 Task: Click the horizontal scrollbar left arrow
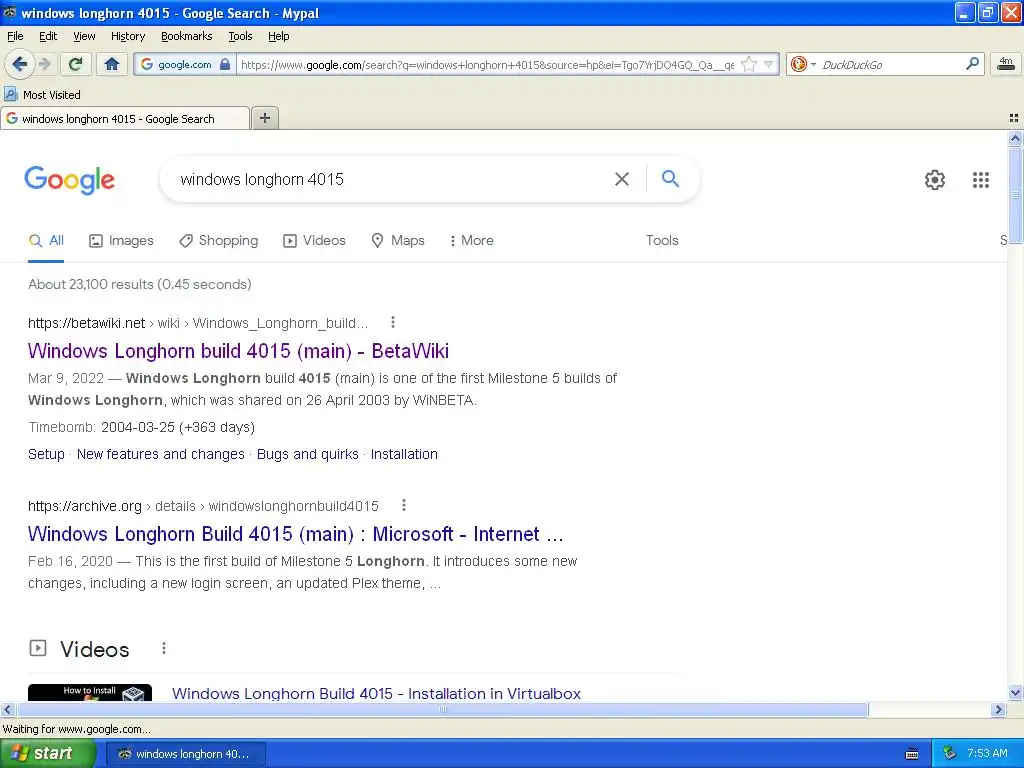tap(8, 709)
